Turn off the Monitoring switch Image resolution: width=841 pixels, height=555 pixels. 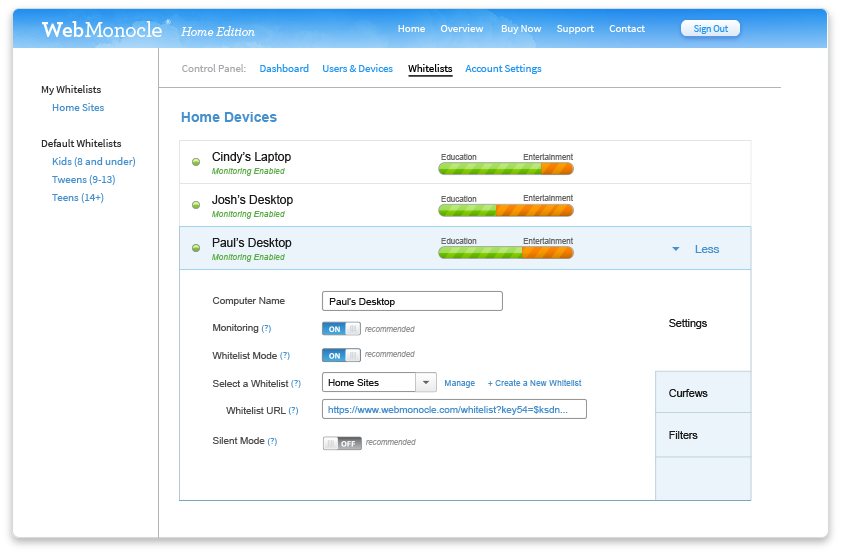point(341,329)
